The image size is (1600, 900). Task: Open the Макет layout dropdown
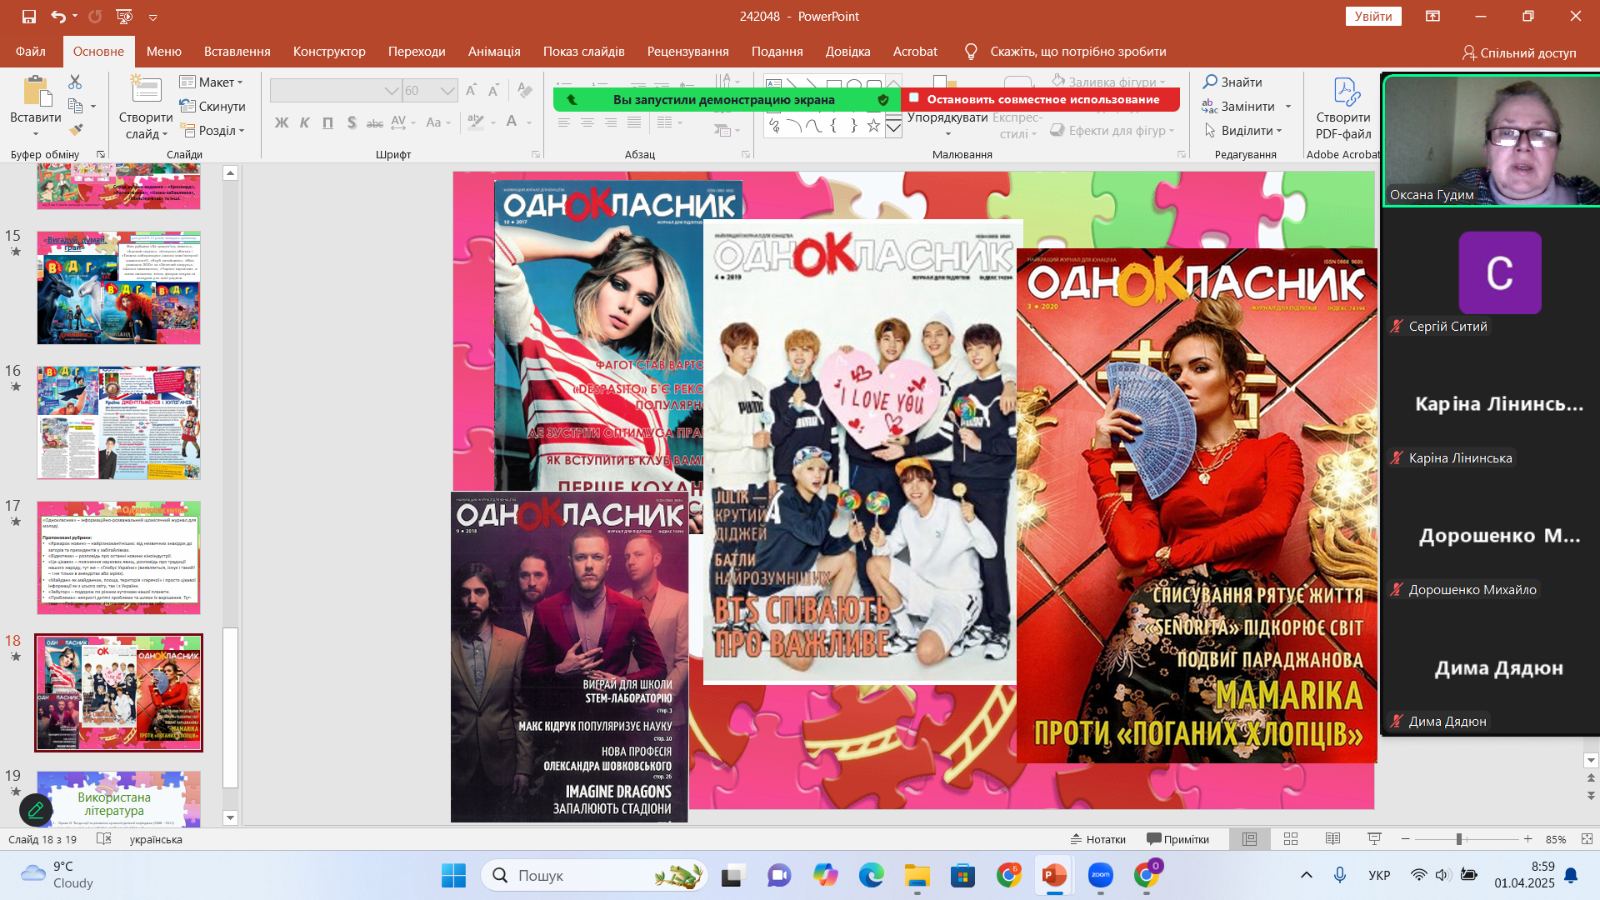[x=211, y=82]
